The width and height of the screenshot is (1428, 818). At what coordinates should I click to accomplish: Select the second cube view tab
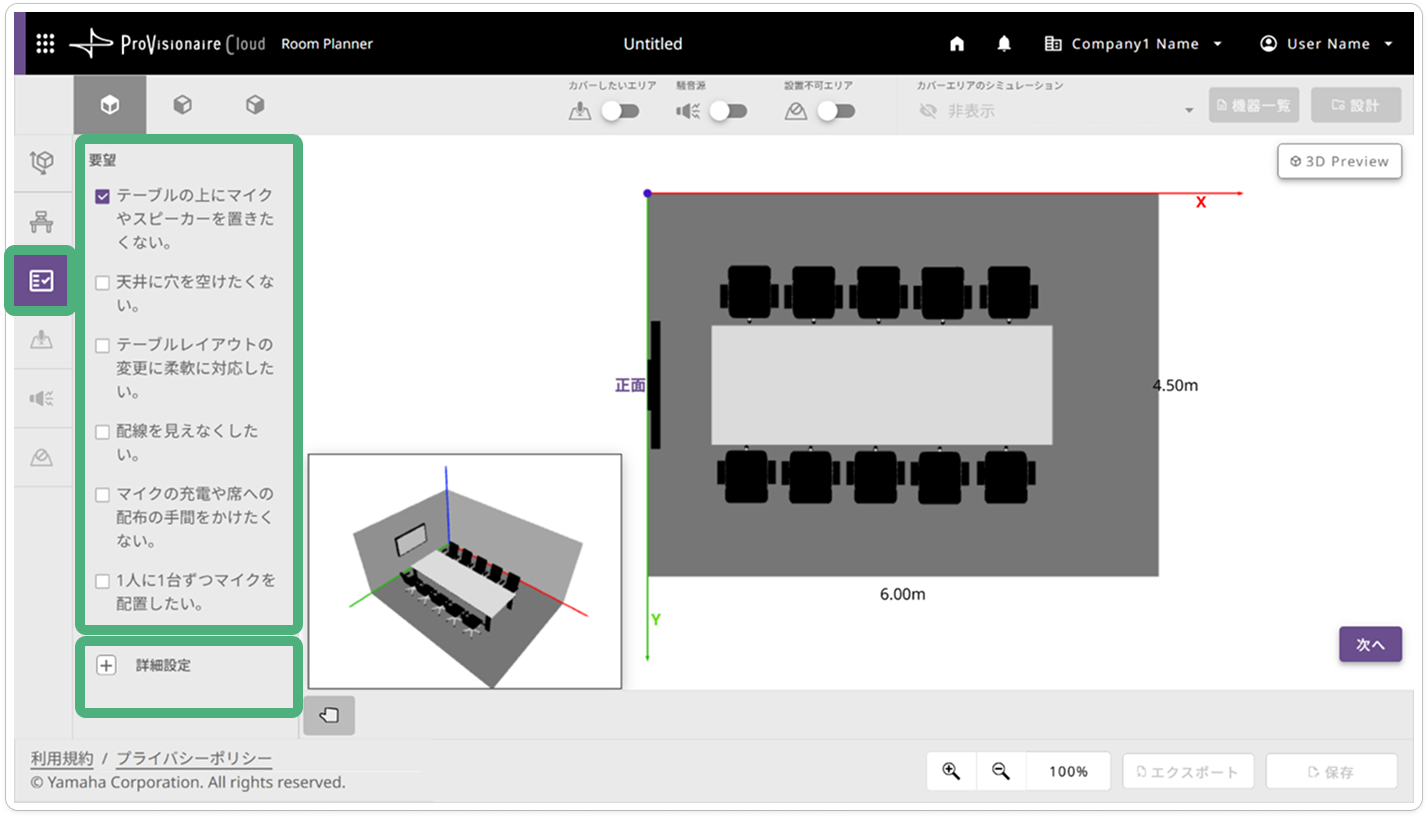tap(182, 105)
